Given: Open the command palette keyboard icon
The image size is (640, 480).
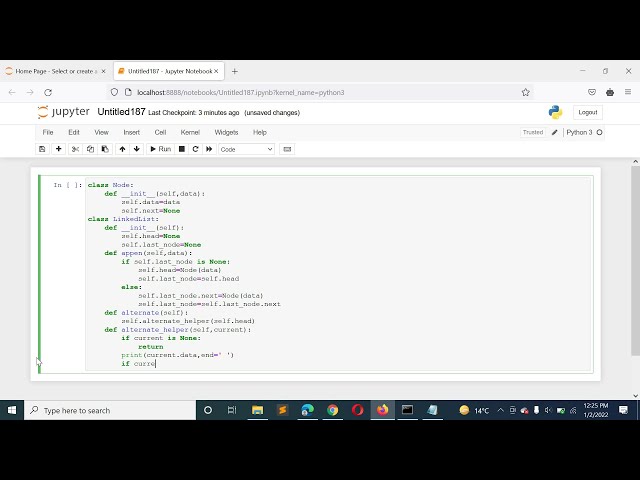Looking at the screenshot, I should 287,149.
